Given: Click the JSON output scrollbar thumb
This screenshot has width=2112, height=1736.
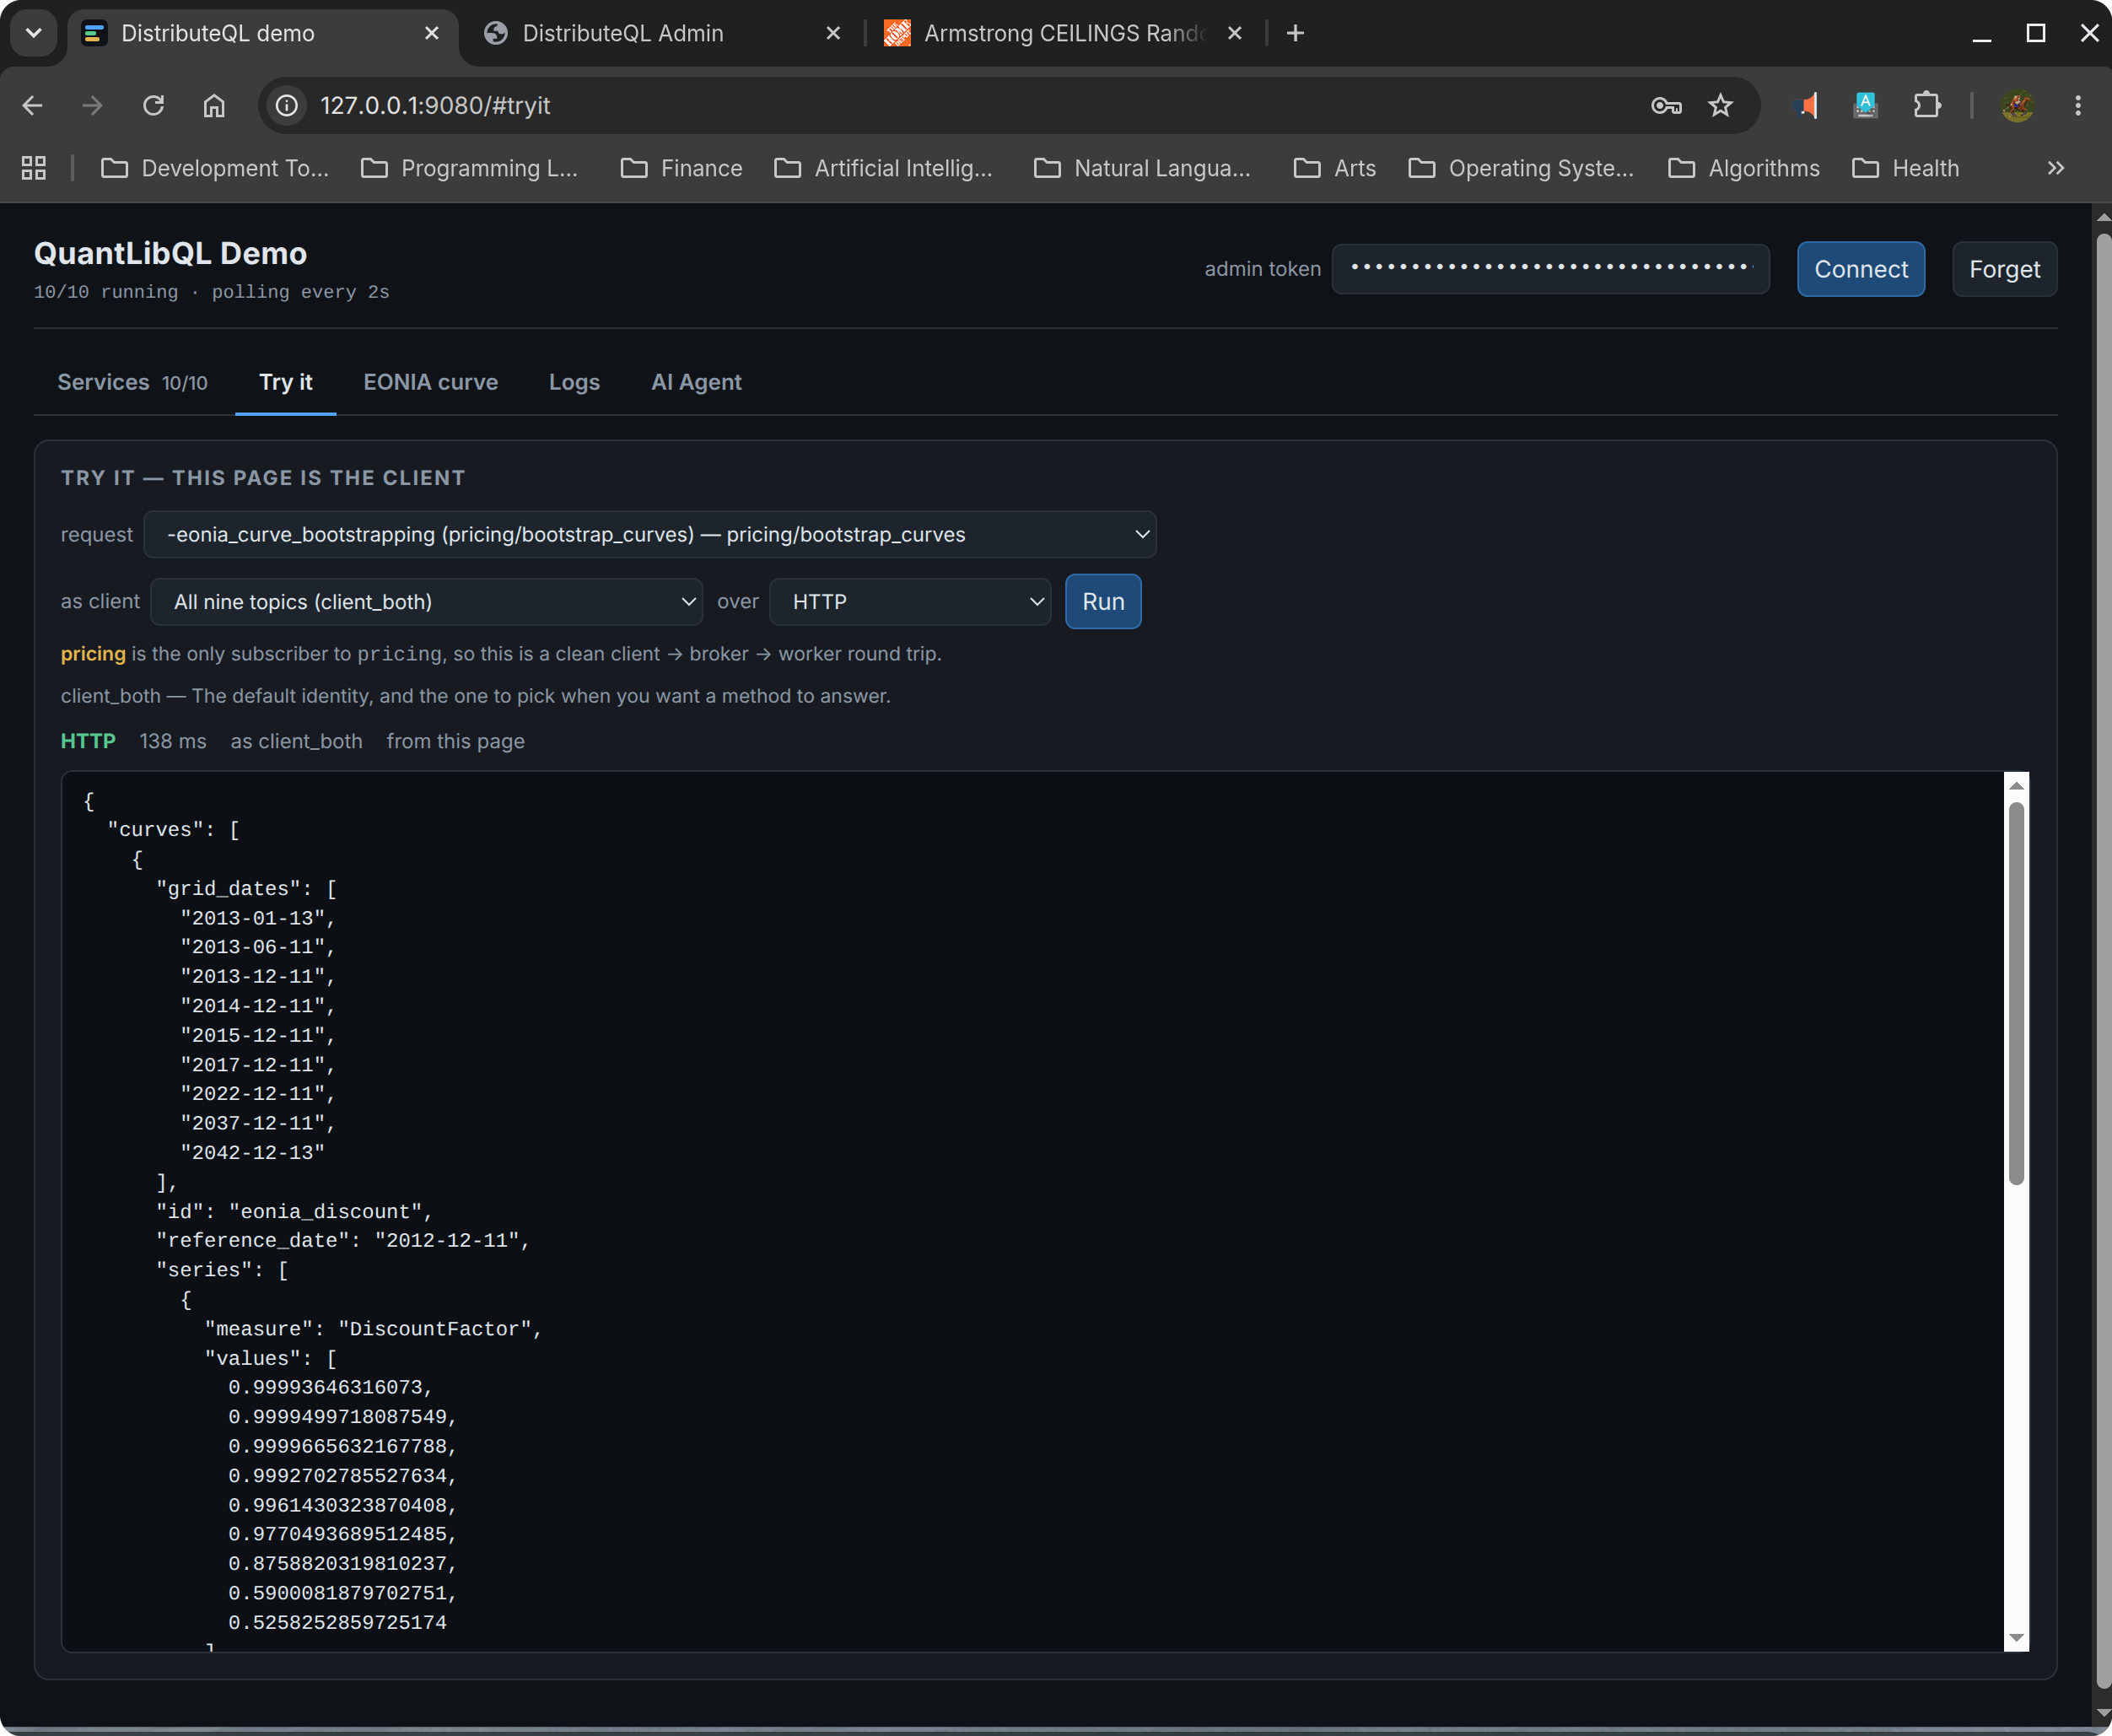Looking at the screenshot, I should coord(2016,993).
